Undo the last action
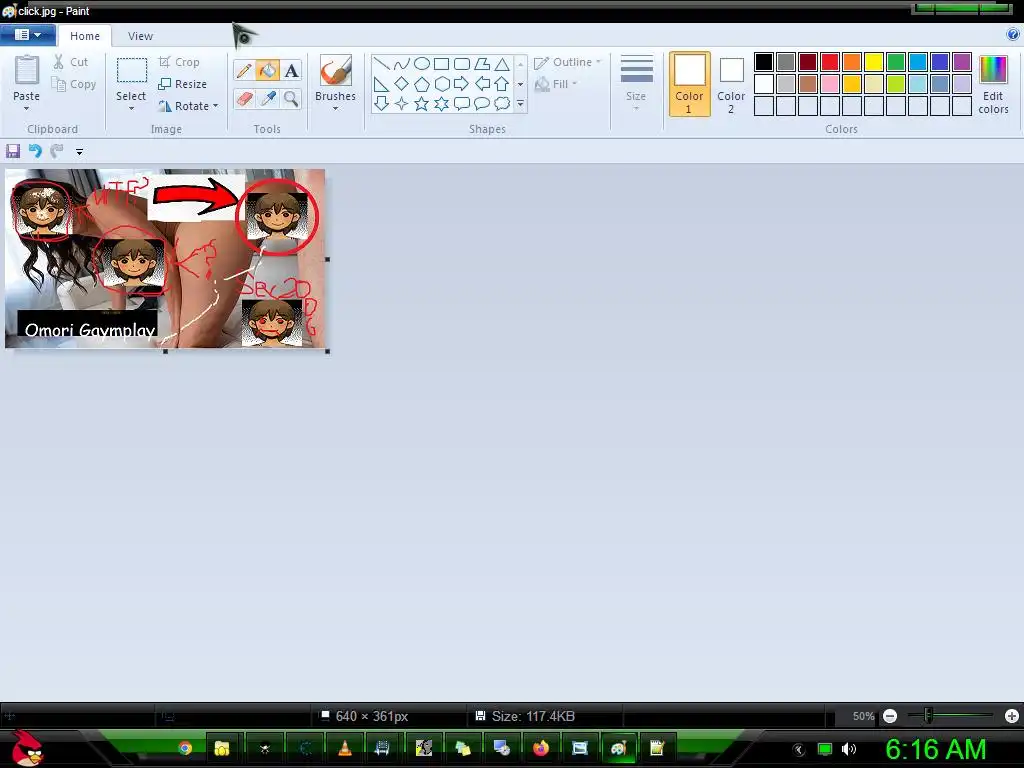Screen dimensions: 1024x768 click(x=35, y=152)
